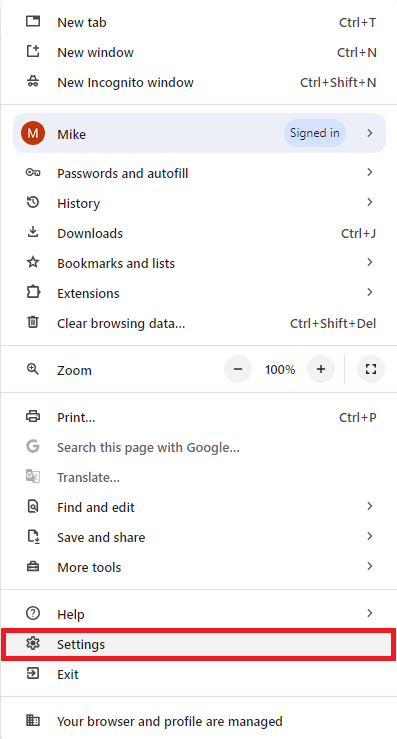Click the greyed Translate... text

pyautogui.click(x=88, y=477)
